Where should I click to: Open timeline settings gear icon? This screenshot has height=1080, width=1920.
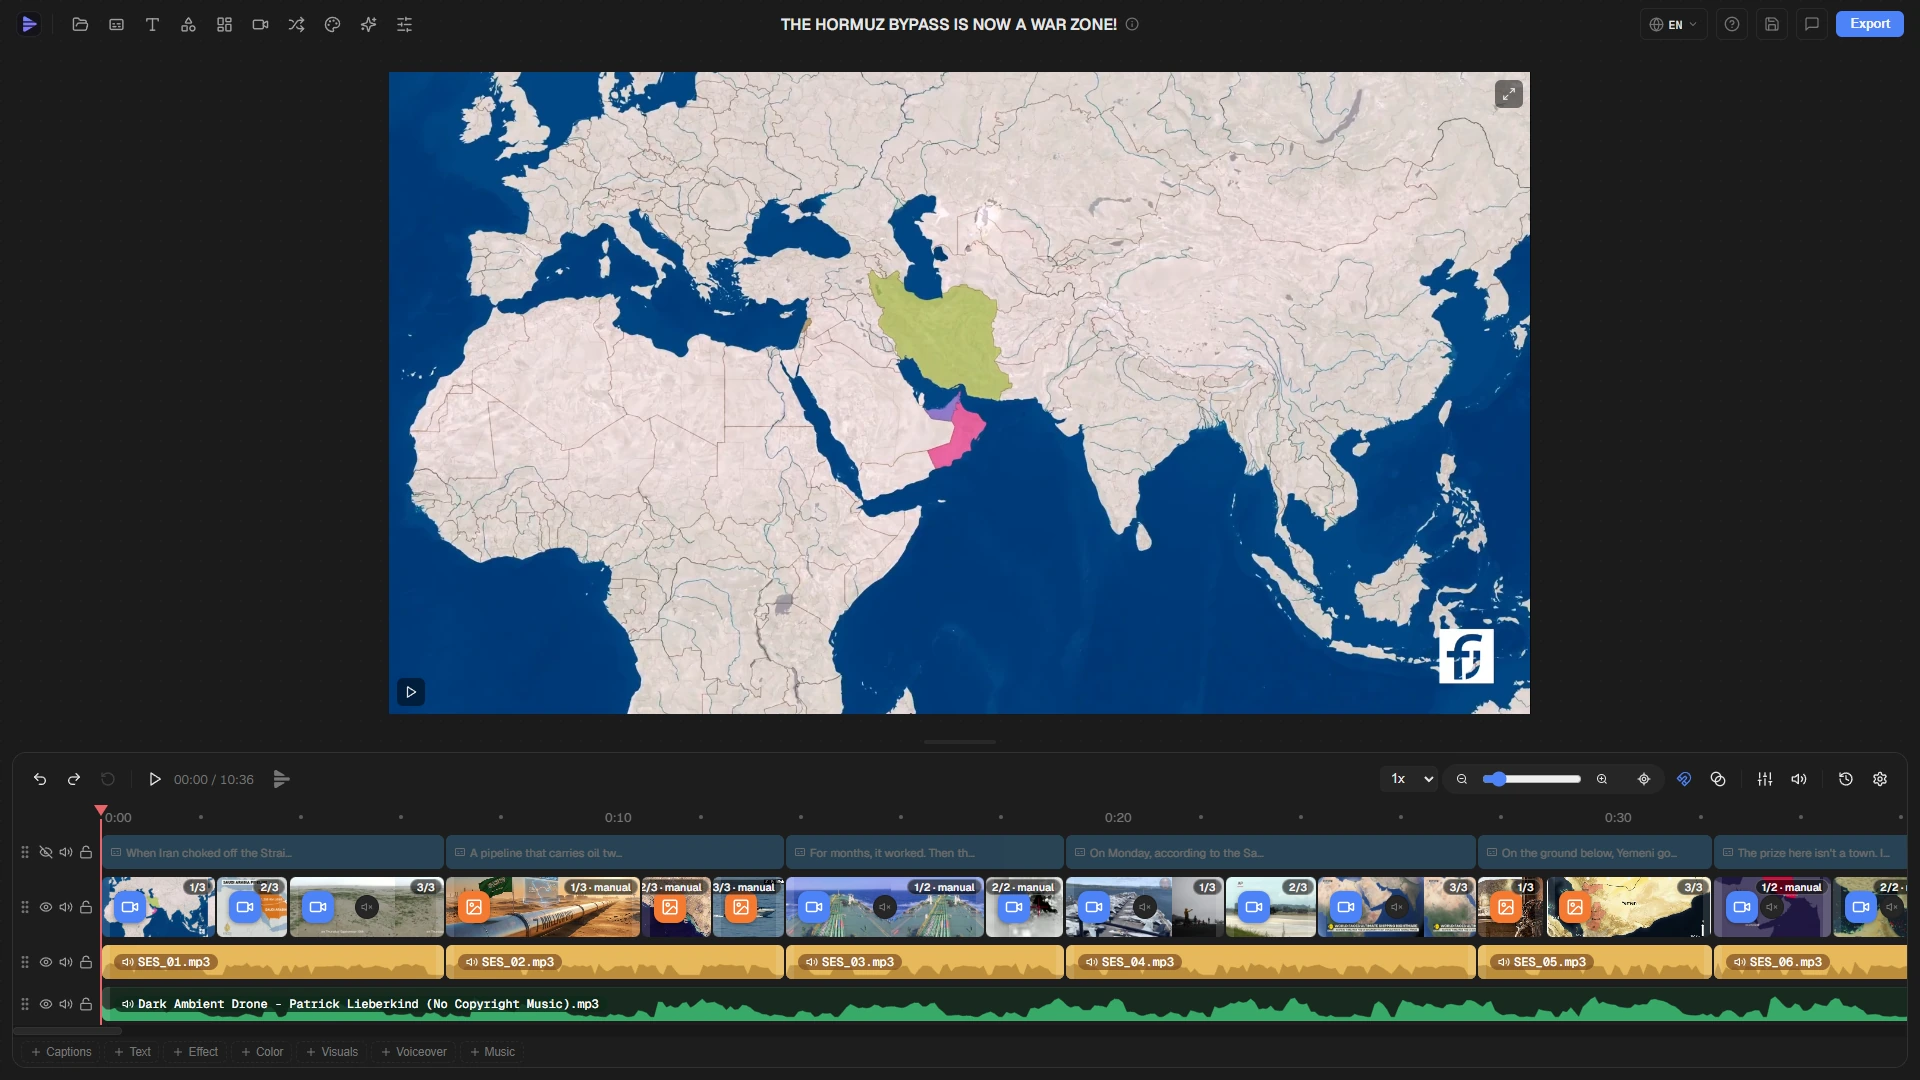click(1880, 779)
